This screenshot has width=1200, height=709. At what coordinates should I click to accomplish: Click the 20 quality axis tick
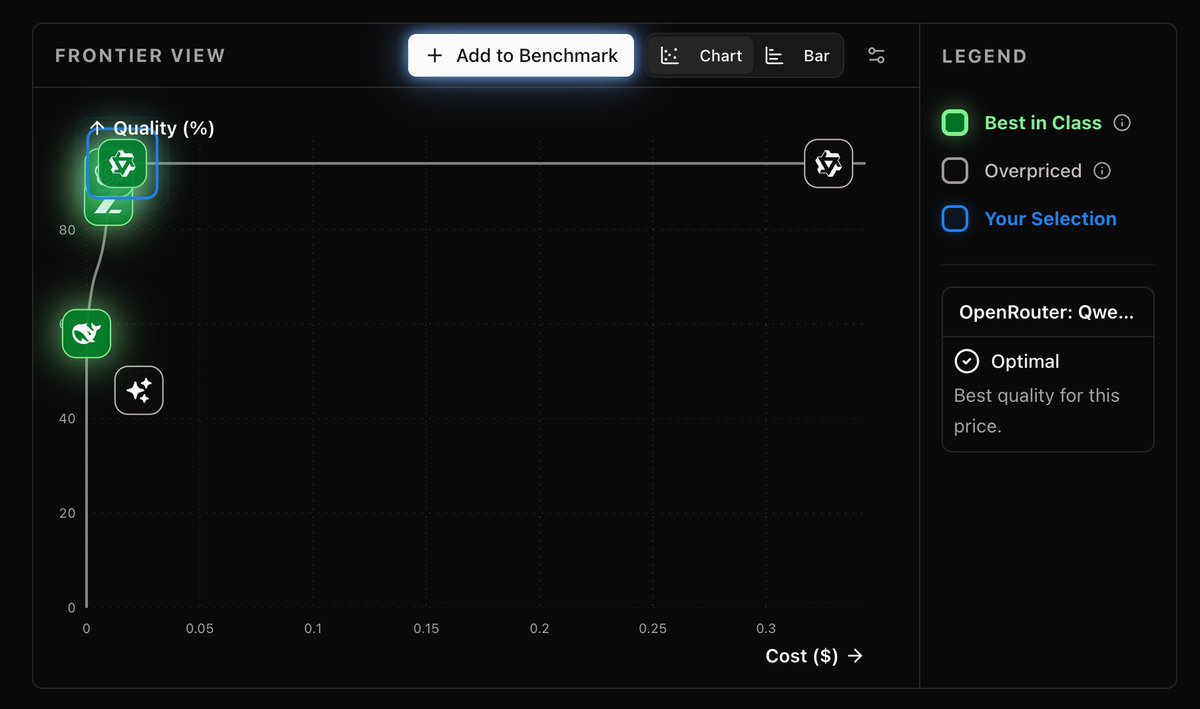67,513
